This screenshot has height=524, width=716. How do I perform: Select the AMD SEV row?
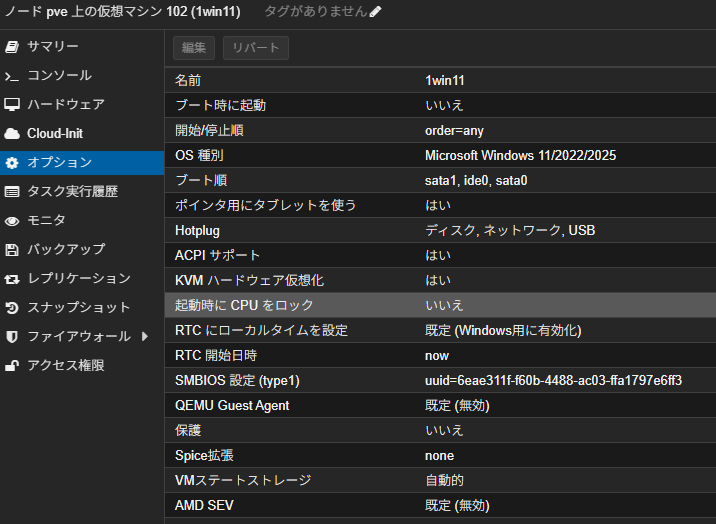(440, 505)
